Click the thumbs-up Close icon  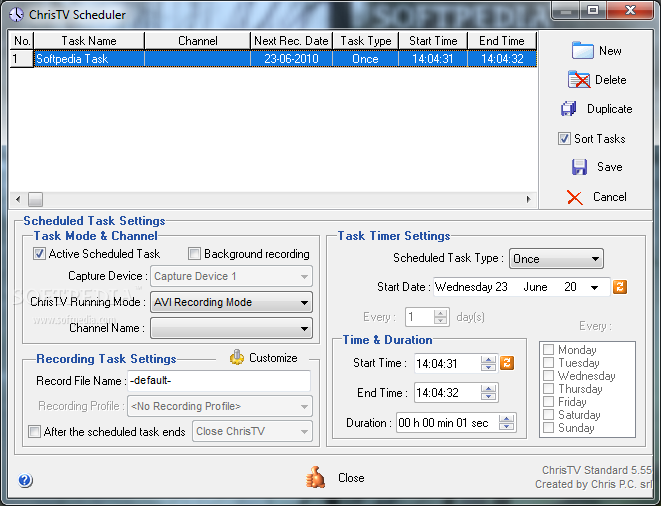pos(316,477)
